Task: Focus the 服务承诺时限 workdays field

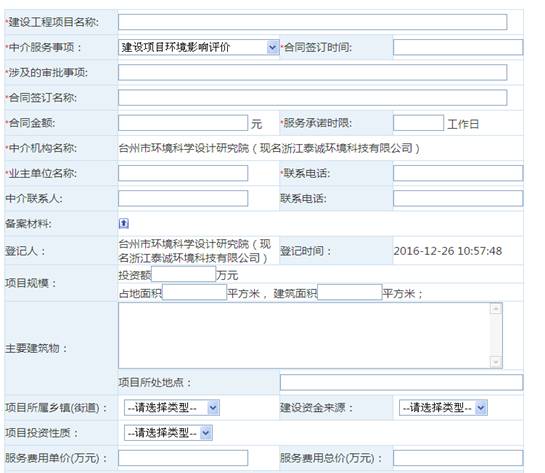Action: (x=418, y=123)
